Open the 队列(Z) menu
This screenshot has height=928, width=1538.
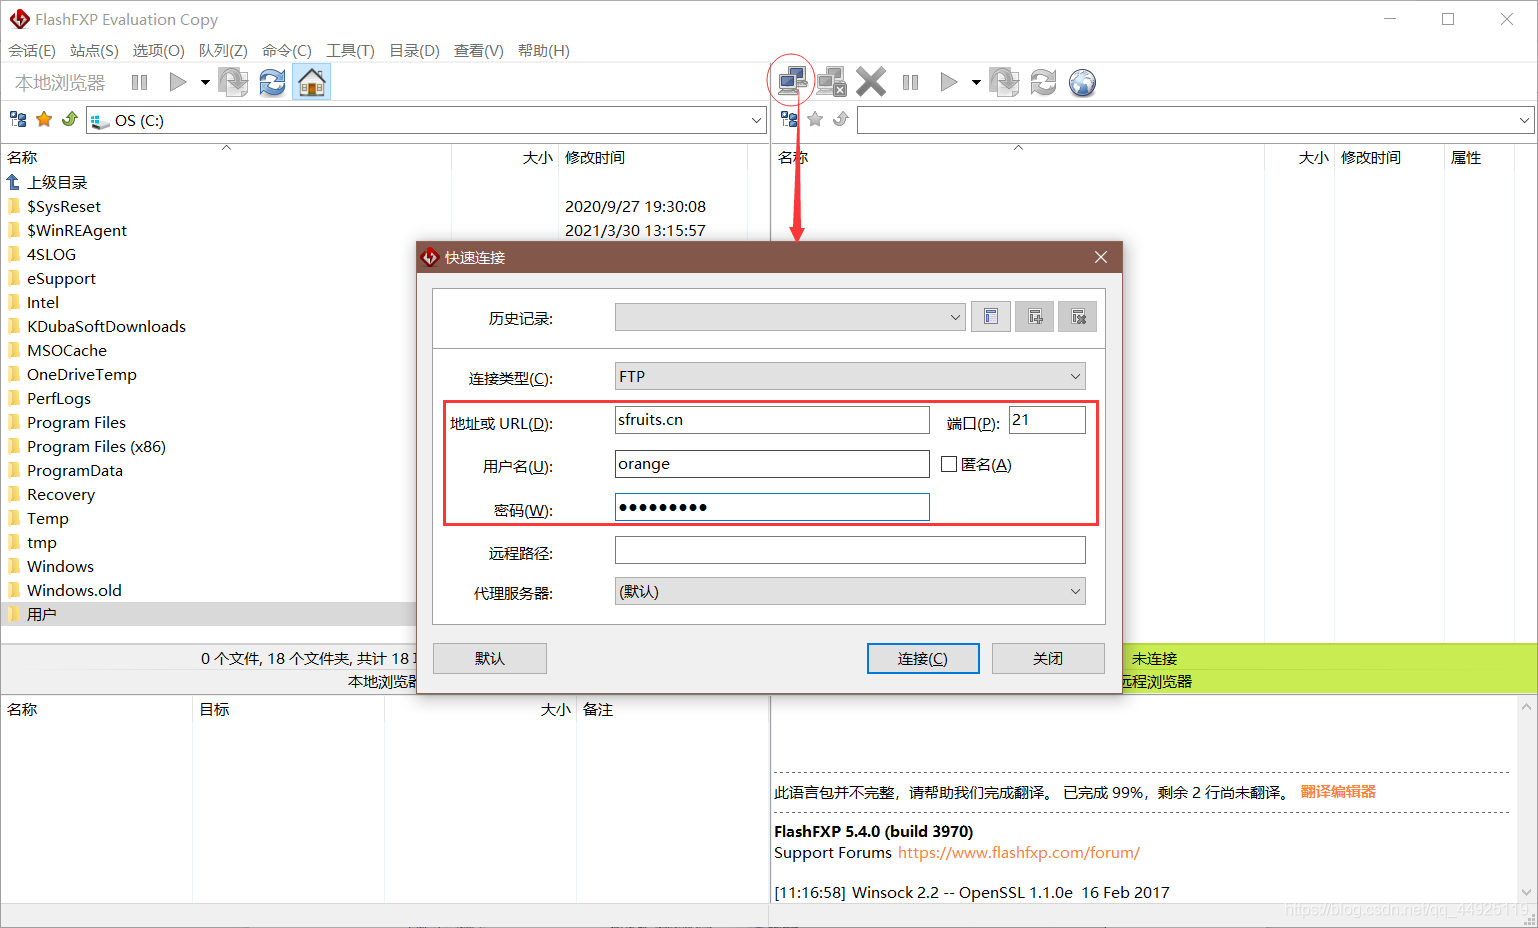click(x=223, y=51)
